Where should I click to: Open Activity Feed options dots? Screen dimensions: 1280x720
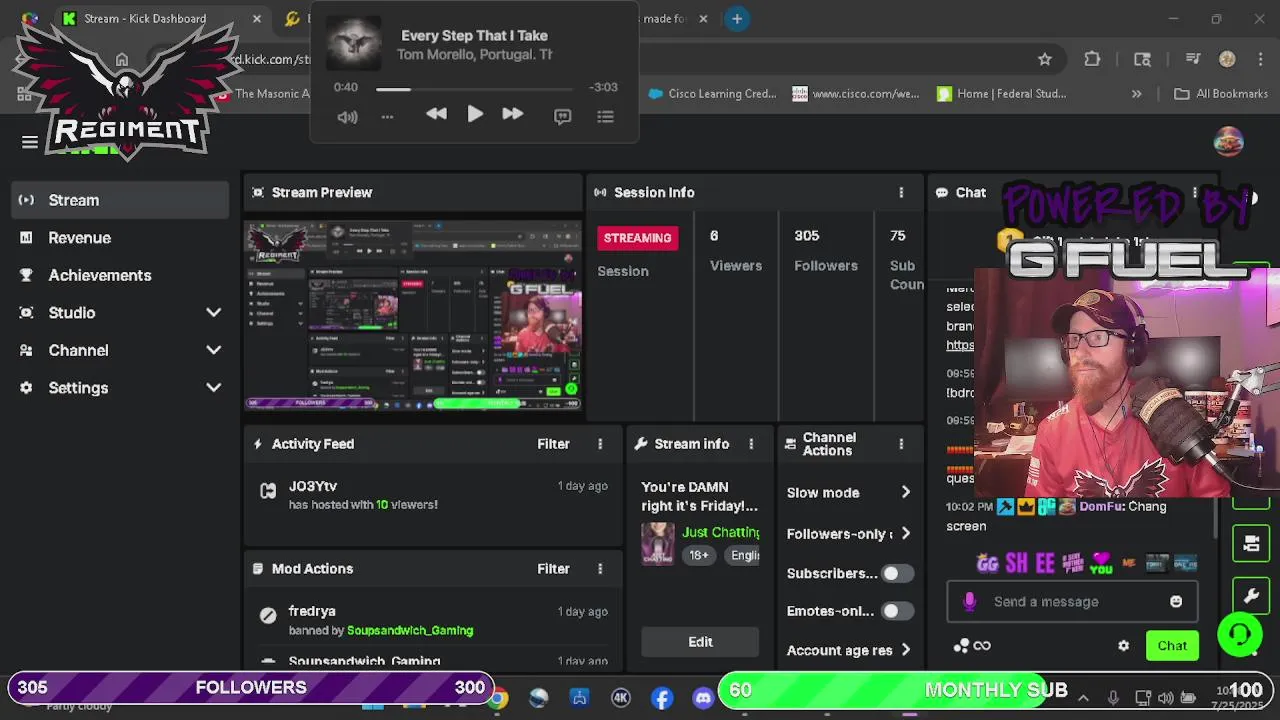(600, 444)
